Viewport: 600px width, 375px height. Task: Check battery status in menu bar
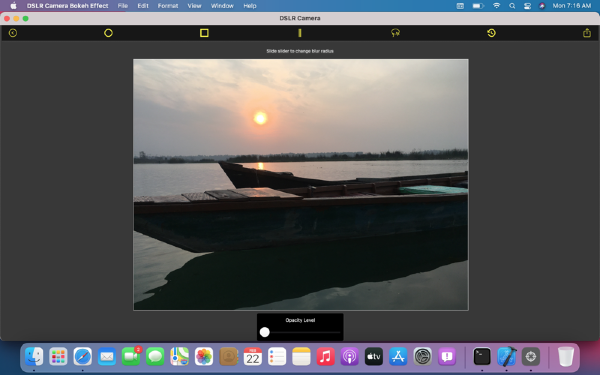click(x=478, y=6)
